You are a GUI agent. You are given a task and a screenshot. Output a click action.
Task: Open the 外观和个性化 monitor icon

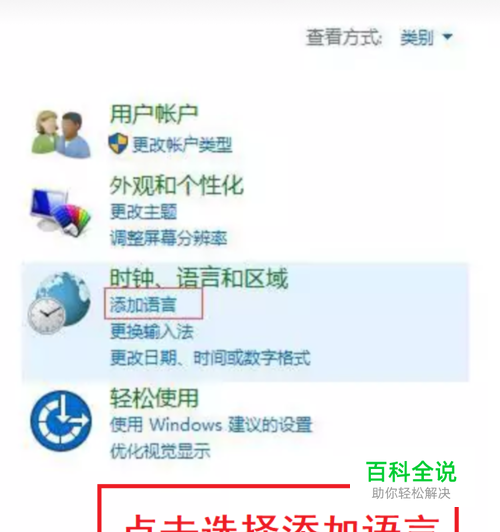pos(60,212)
